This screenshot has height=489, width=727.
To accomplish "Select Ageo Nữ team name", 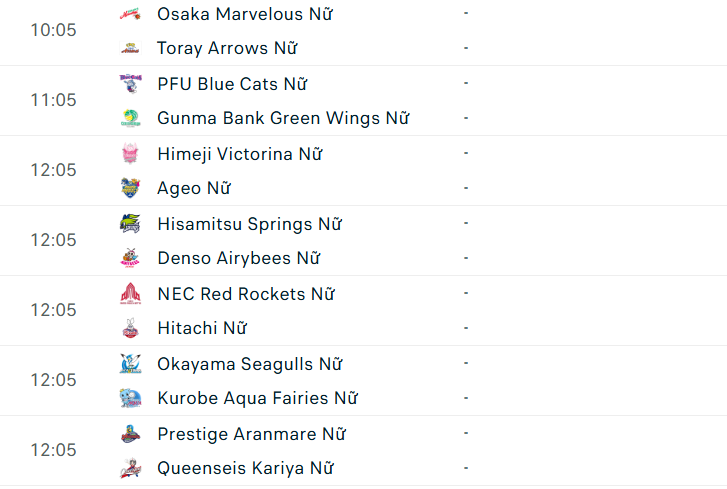I will pyautogui.click(x=194, y=188).
